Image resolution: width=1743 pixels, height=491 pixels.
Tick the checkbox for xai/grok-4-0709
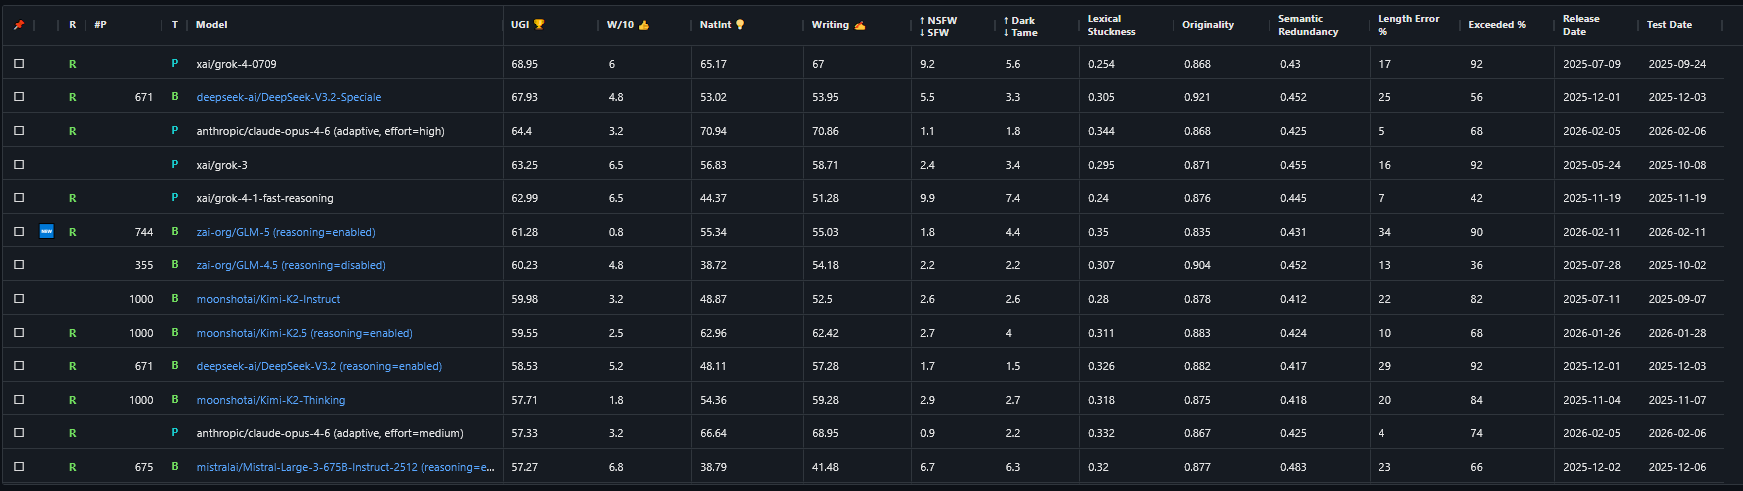(19, 64)
